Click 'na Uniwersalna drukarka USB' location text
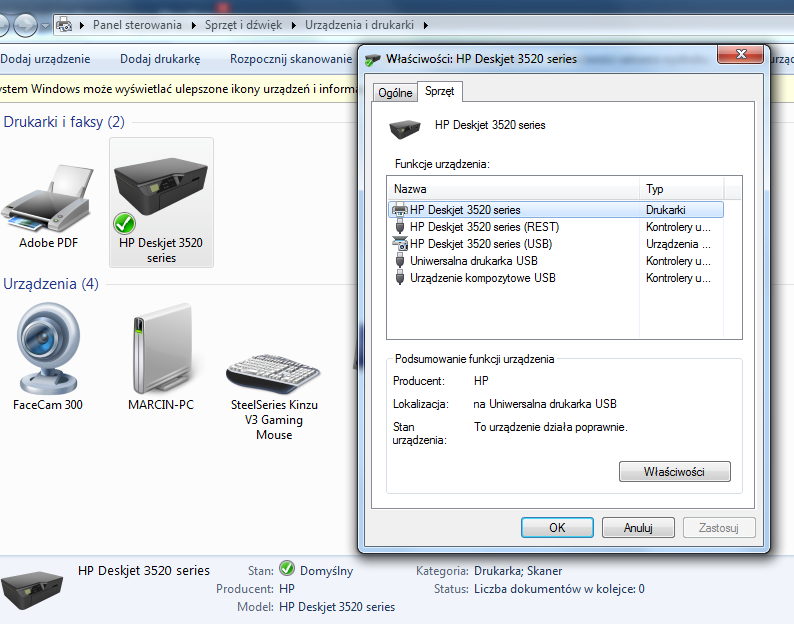Screen dimensions: 794x624 545,404
